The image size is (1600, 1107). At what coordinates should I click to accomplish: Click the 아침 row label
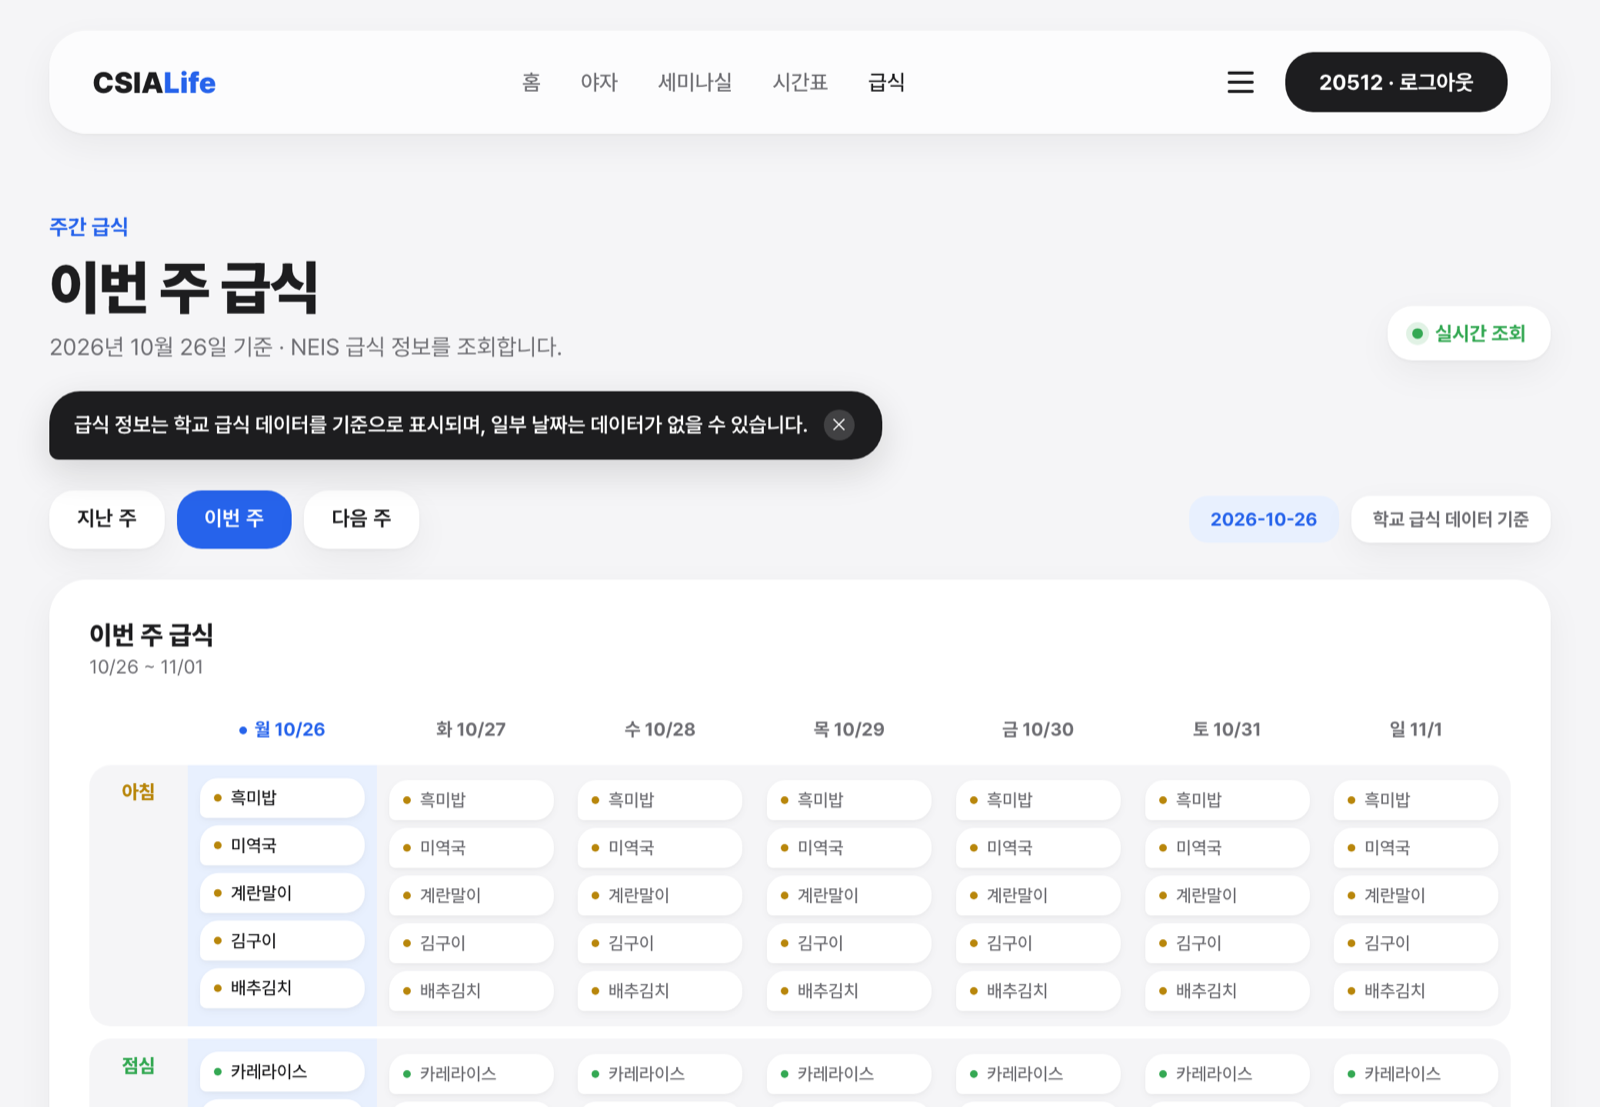[x=138, y=792]
